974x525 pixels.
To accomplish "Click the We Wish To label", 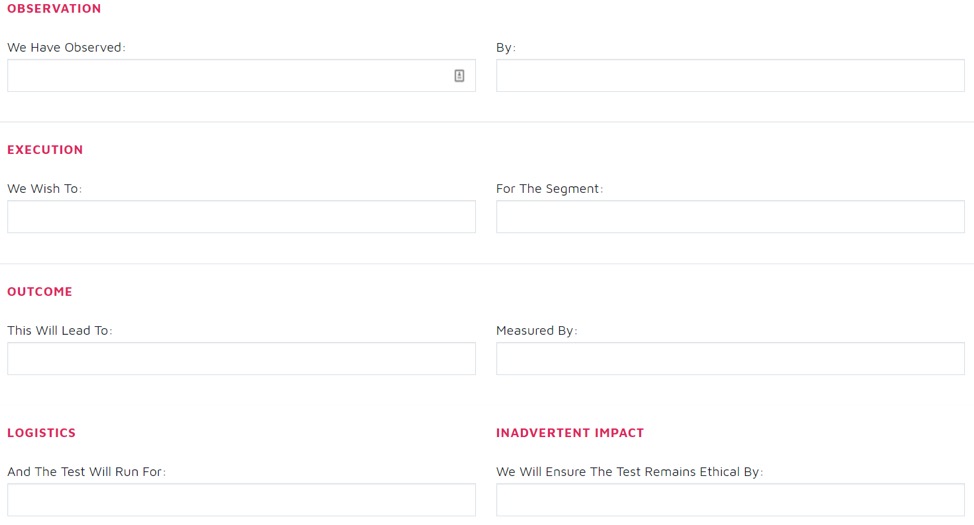I will [45, 189].
